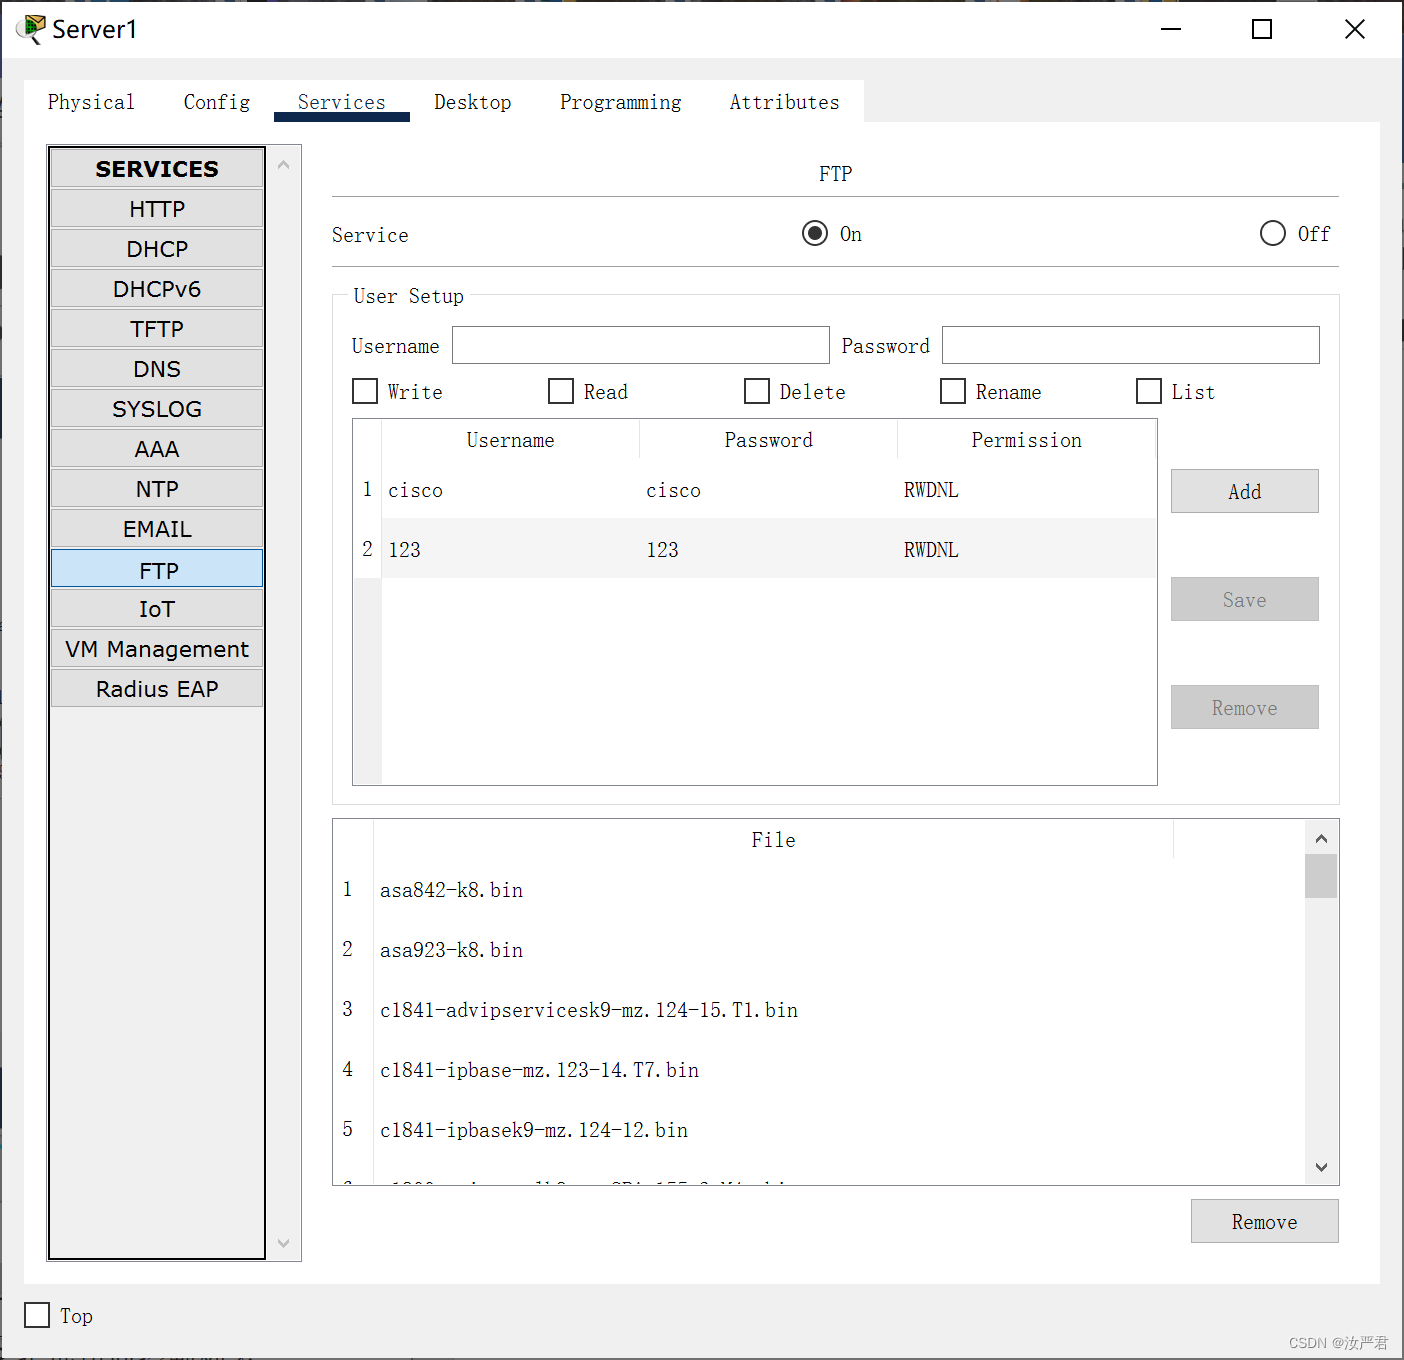Open the VM Management service

coord(157,649)
